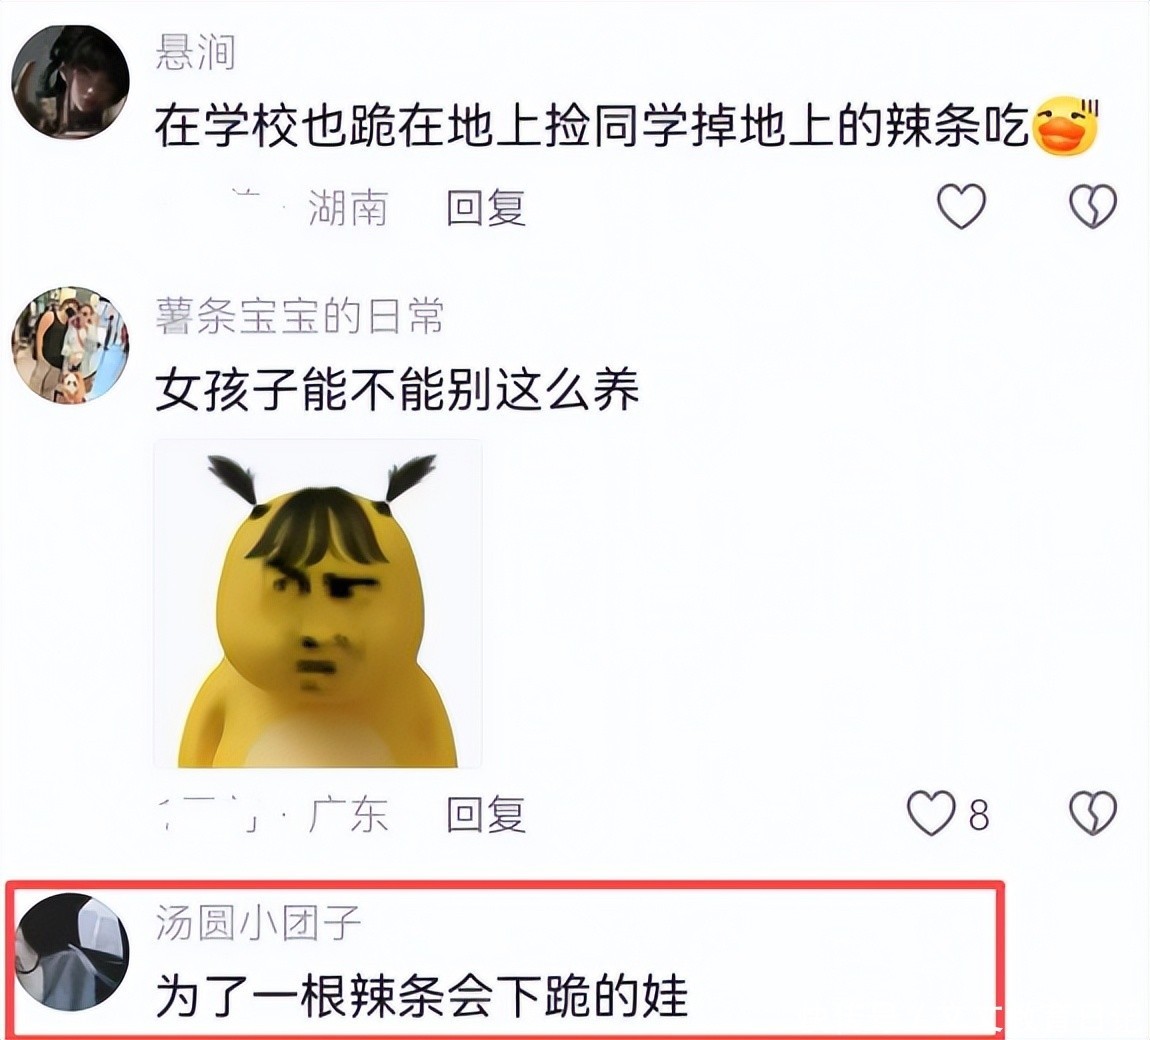
Task: Open the username 悬涧
Action: pos(195,53)
